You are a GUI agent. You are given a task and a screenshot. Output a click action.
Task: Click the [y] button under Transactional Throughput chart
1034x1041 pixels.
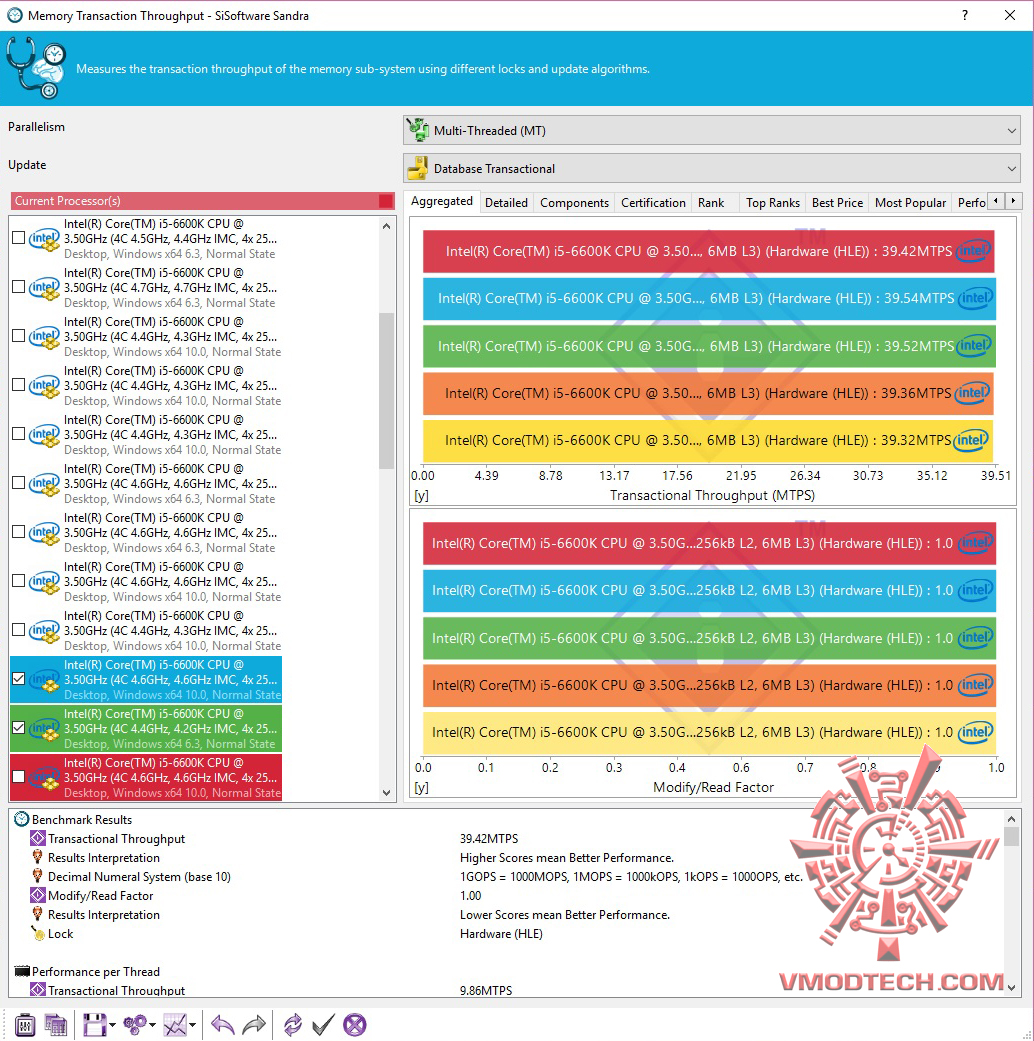421,495
